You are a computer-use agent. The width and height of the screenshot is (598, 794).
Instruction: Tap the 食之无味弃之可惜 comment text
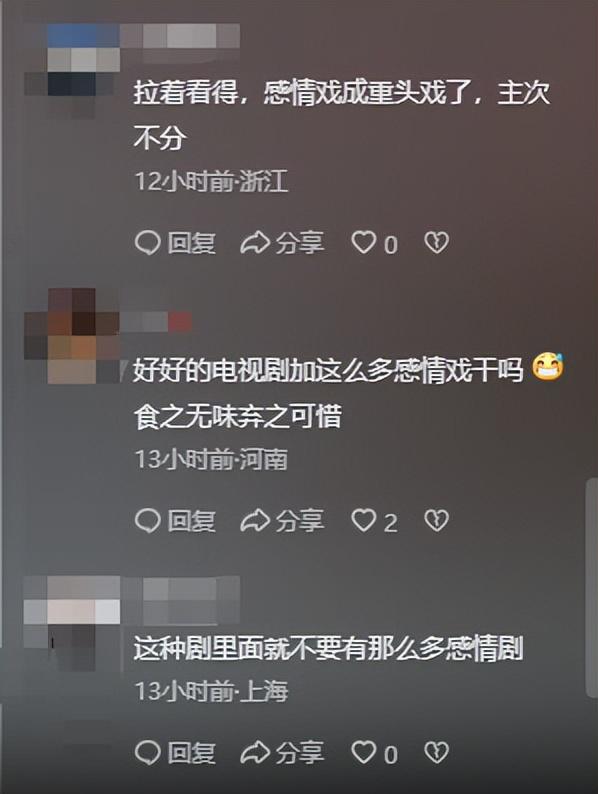[x=238, y=416]
